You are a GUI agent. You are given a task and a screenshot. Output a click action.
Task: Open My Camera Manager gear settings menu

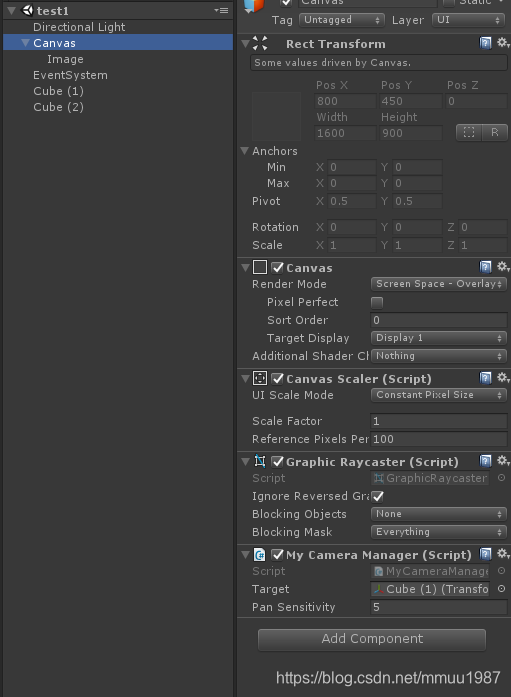click(x=503, y=553)
